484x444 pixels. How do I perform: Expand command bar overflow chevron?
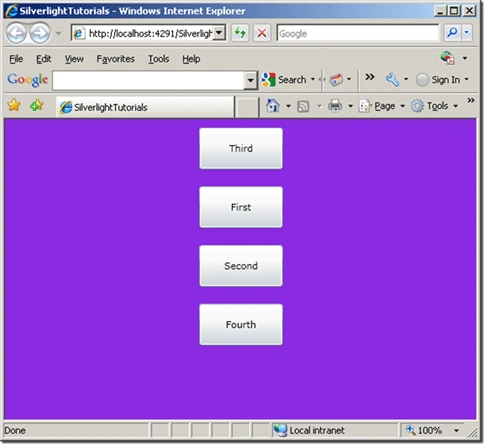click(x=471, y=100)
